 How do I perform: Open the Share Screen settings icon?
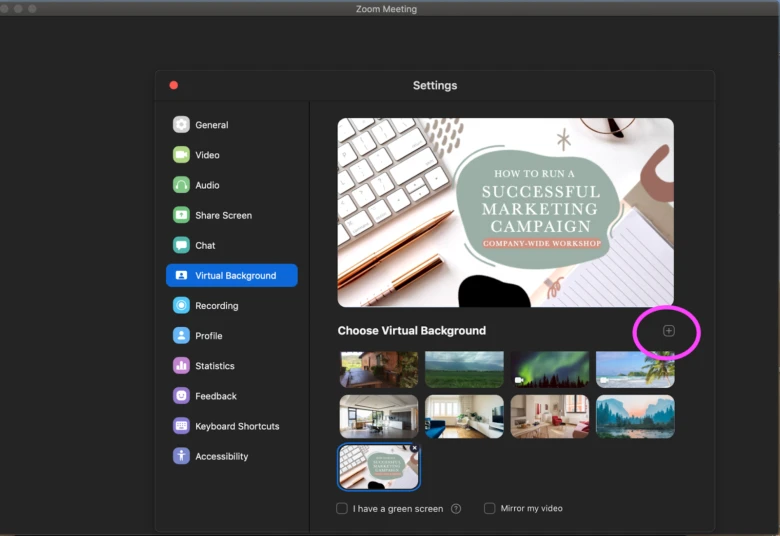point(181,215)
